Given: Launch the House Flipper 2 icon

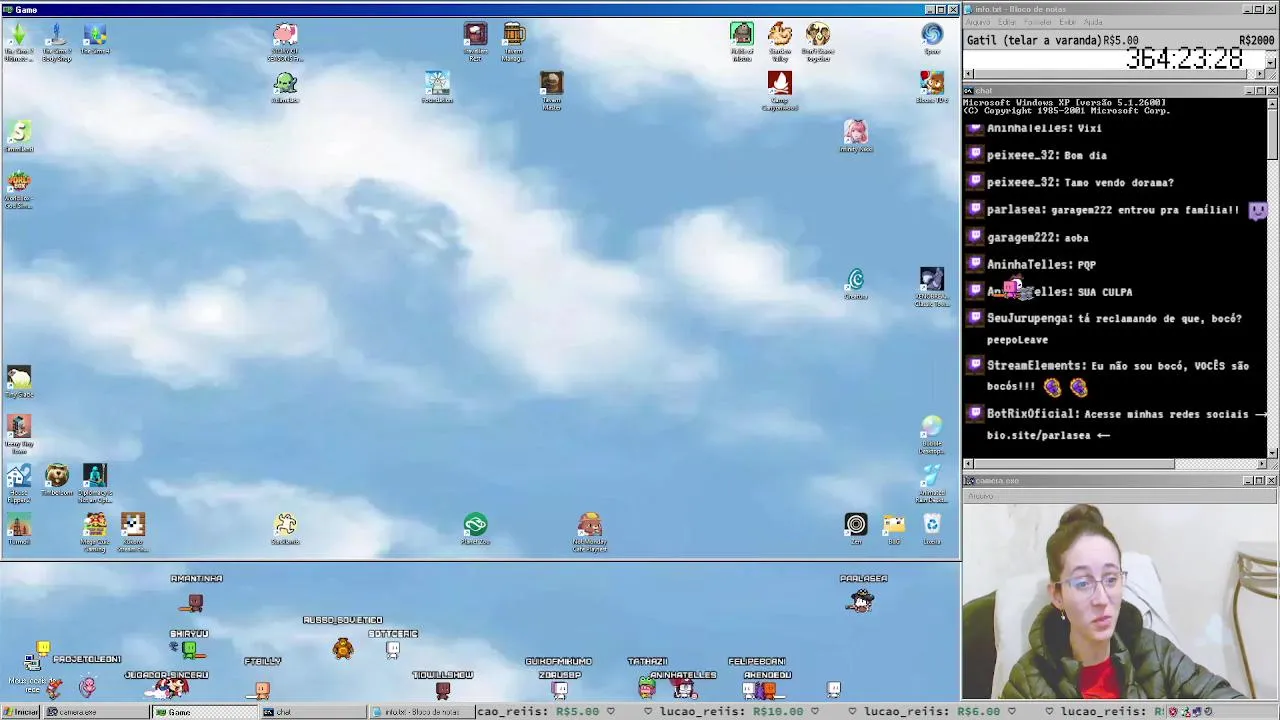Looking at the screenshot, I should pos(19,483).
